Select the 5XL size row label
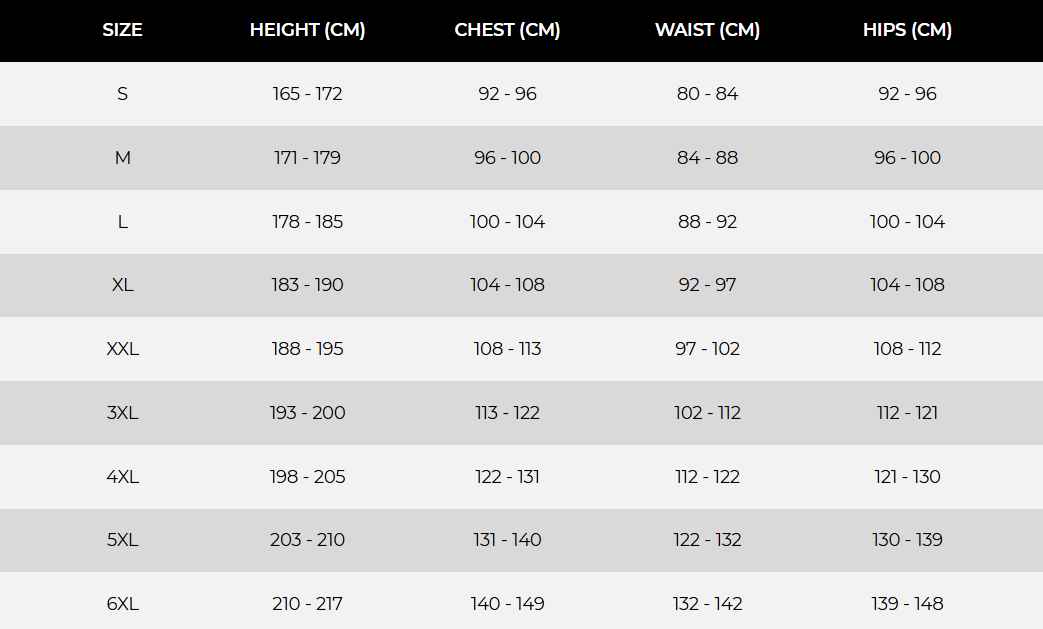 pyautogui.click(x=122, y=540)
